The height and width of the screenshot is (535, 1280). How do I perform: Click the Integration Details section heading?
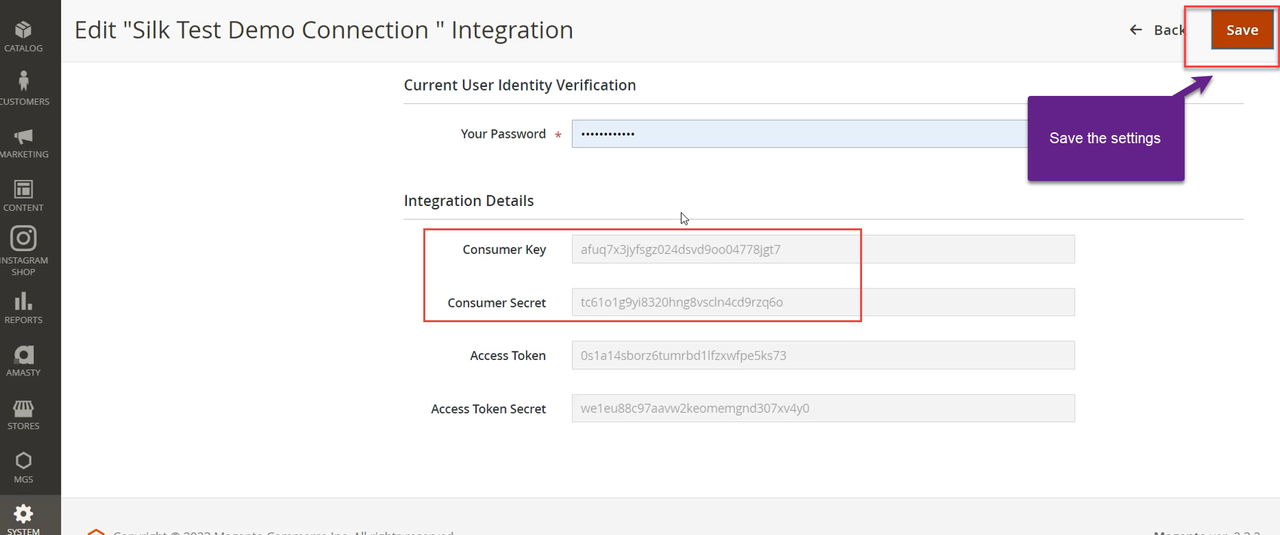[x=469, y=201]
